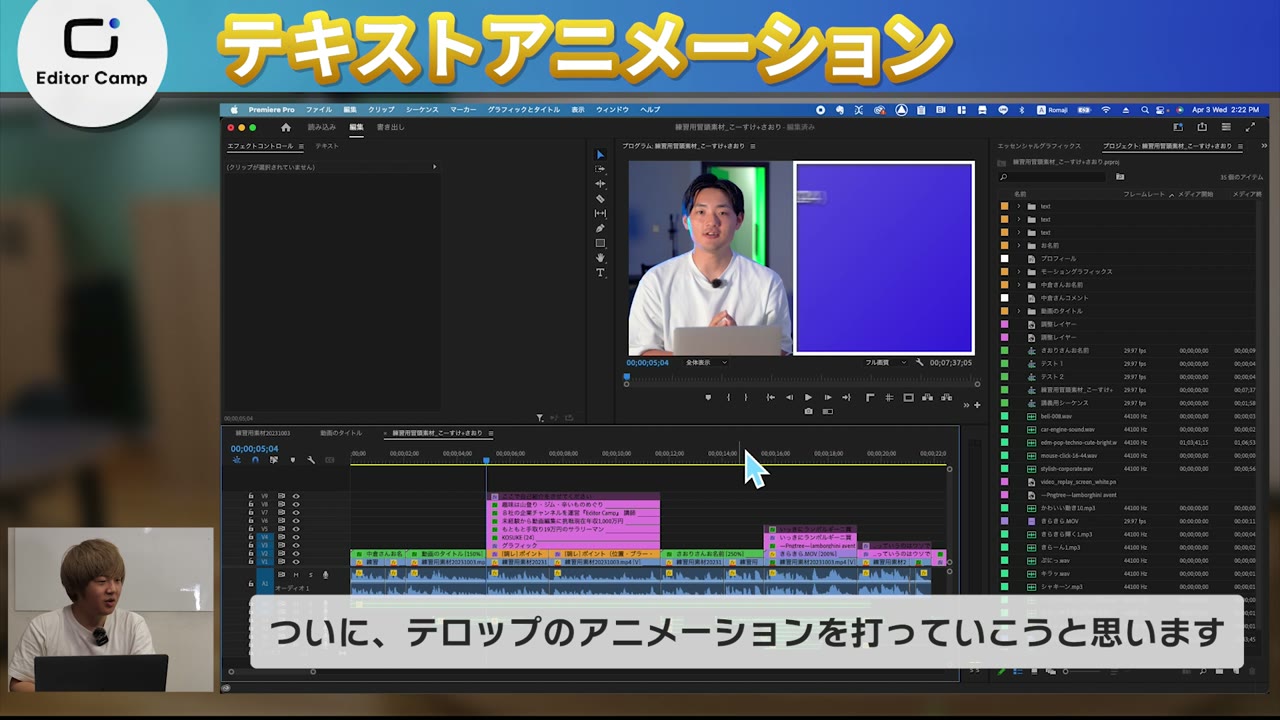This screenshot has height=720, width=1280.
Task: Activate the Slip tool
Action: [x=600, y=213]
